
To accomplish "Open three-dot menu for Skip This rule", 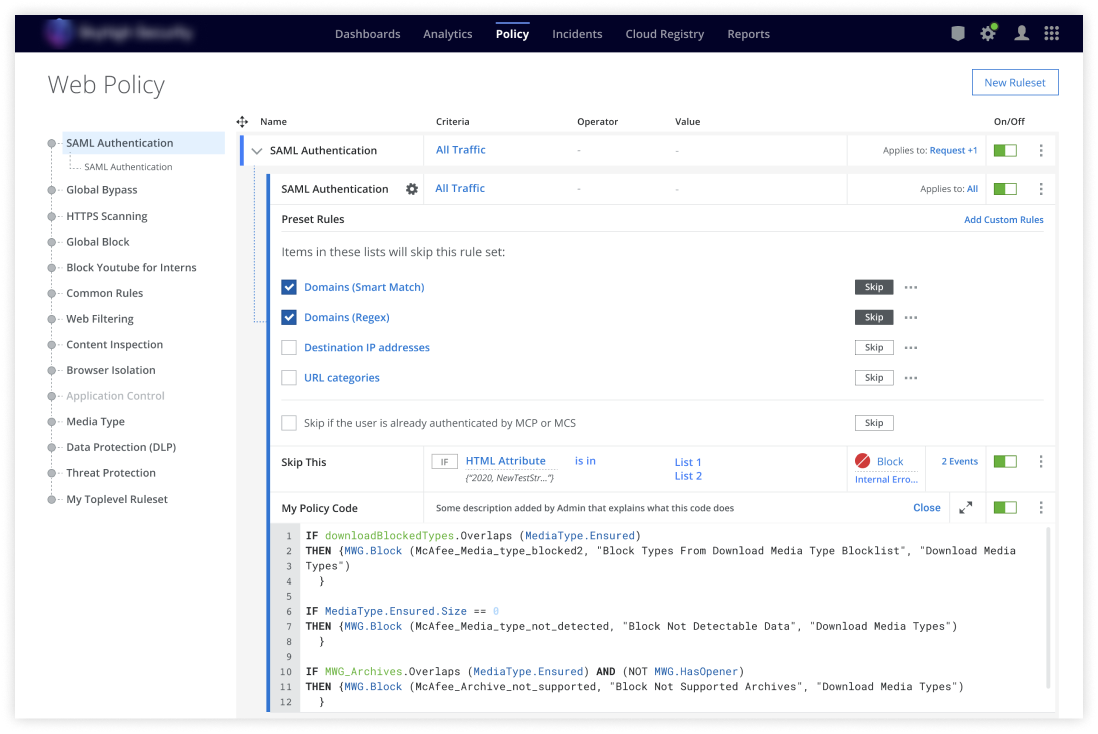I will tap(1041, 462).
